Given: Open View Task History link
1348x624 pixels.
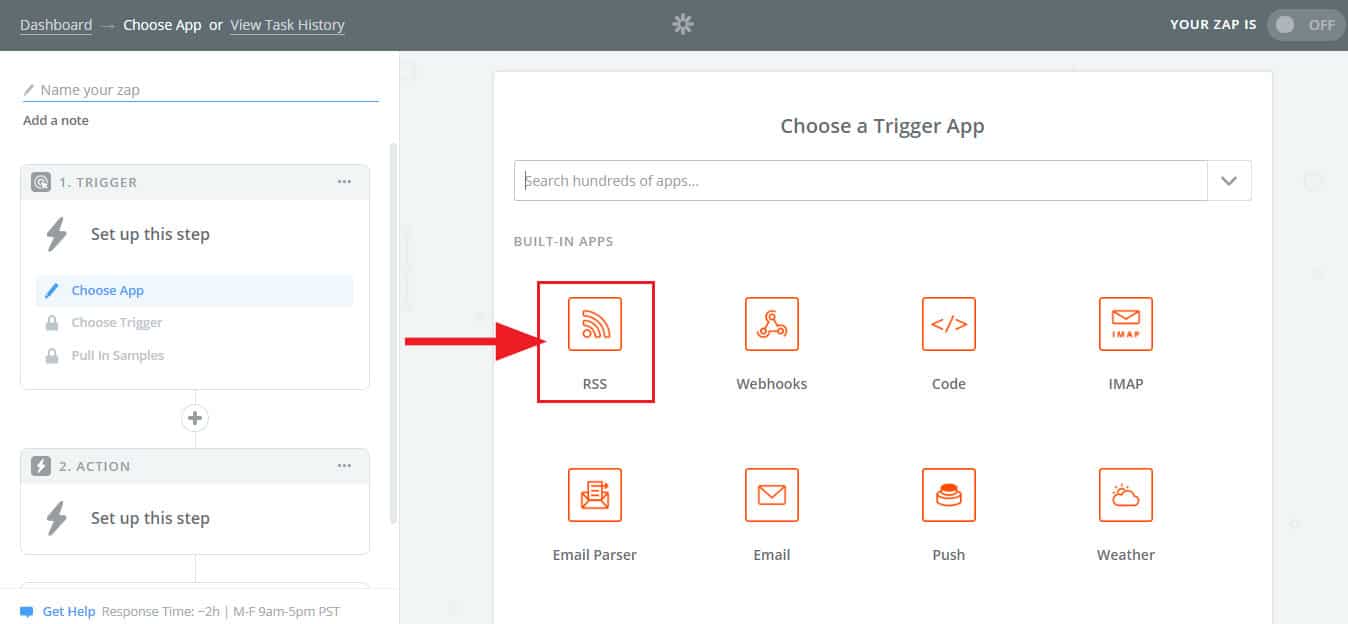Looking at the screenshot, I should pyautogui.click(x=287, y=25).
